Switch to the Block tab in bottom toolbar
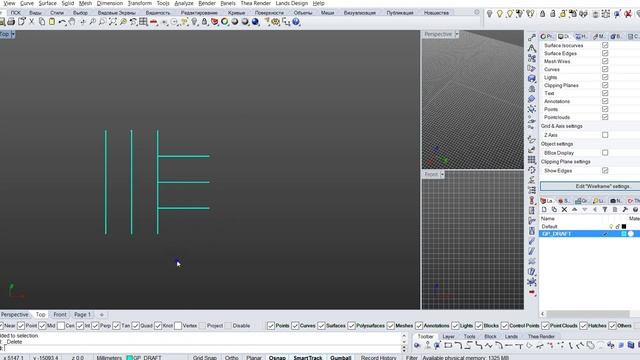Viewport: 640px width, 360px height. coord(490,337)
